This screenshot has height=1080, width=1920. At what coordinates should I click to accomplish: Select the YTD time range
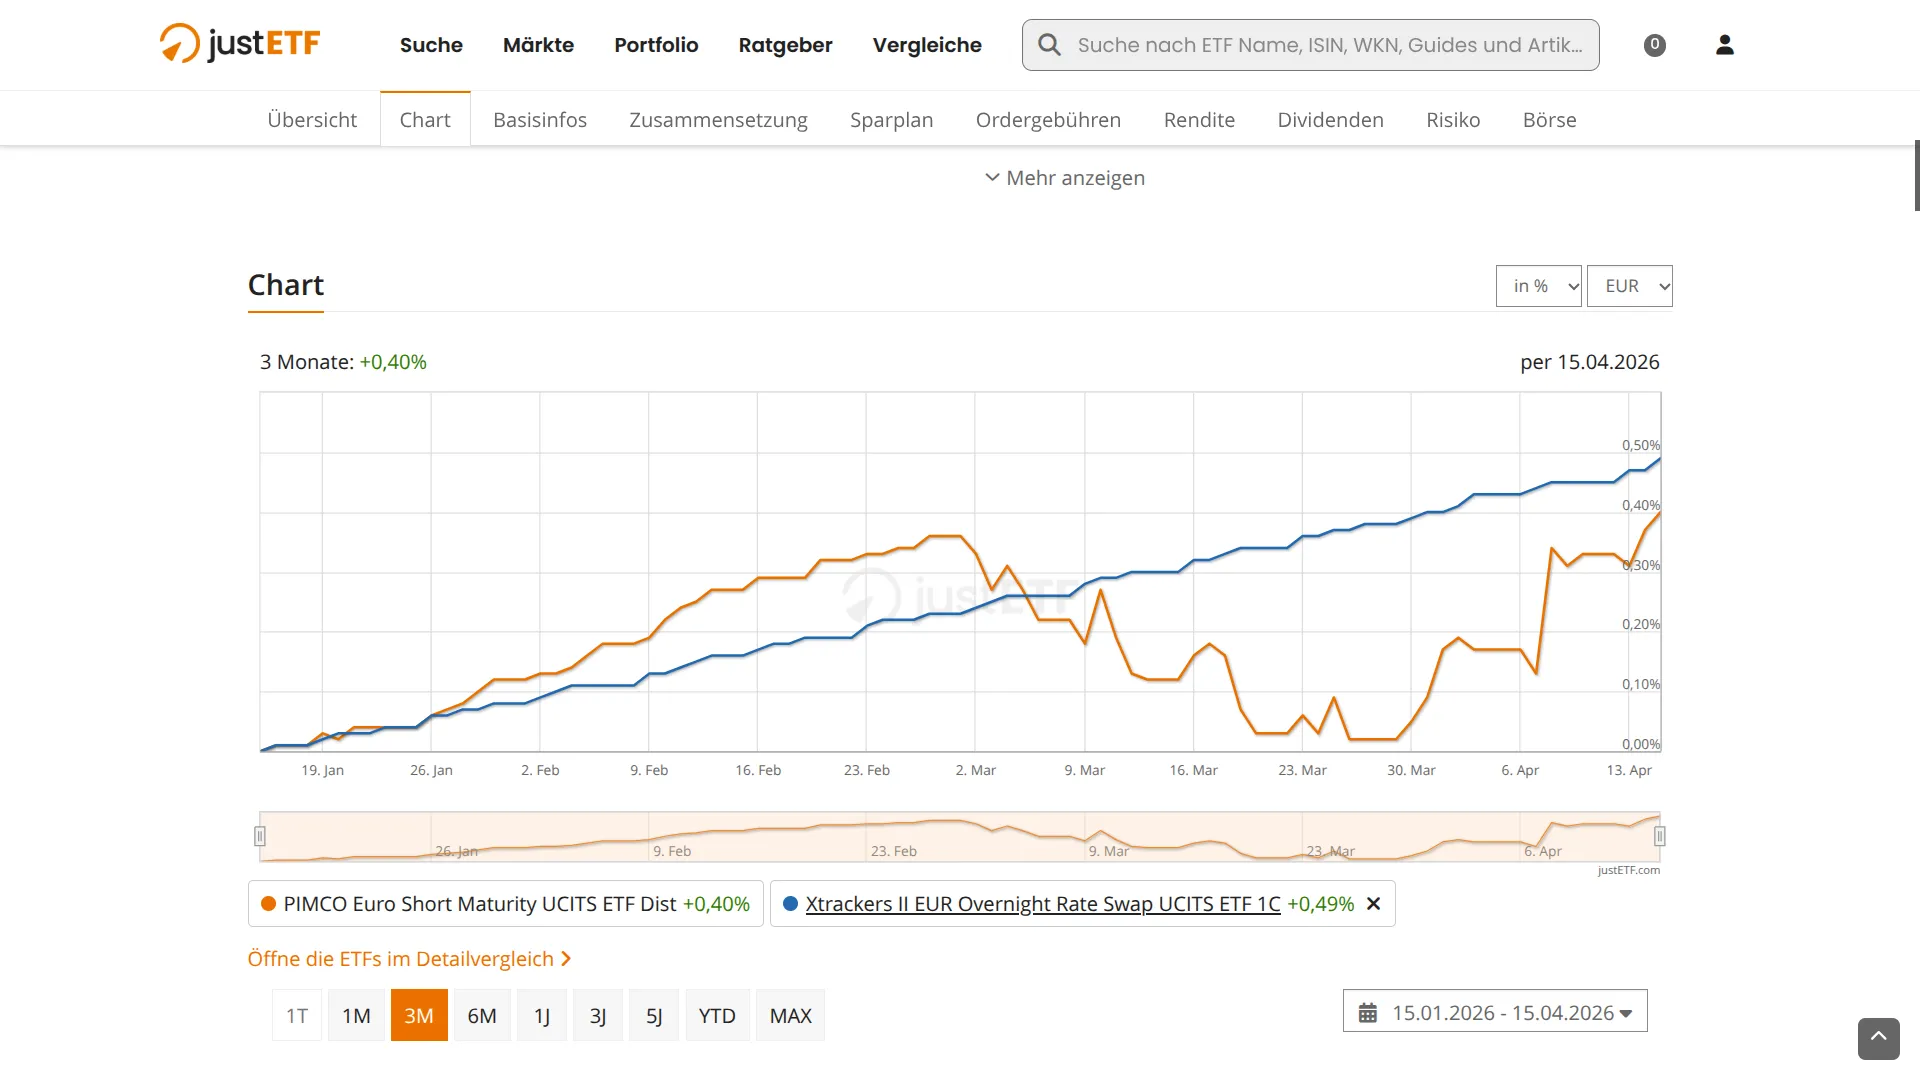click(717, 1016)
